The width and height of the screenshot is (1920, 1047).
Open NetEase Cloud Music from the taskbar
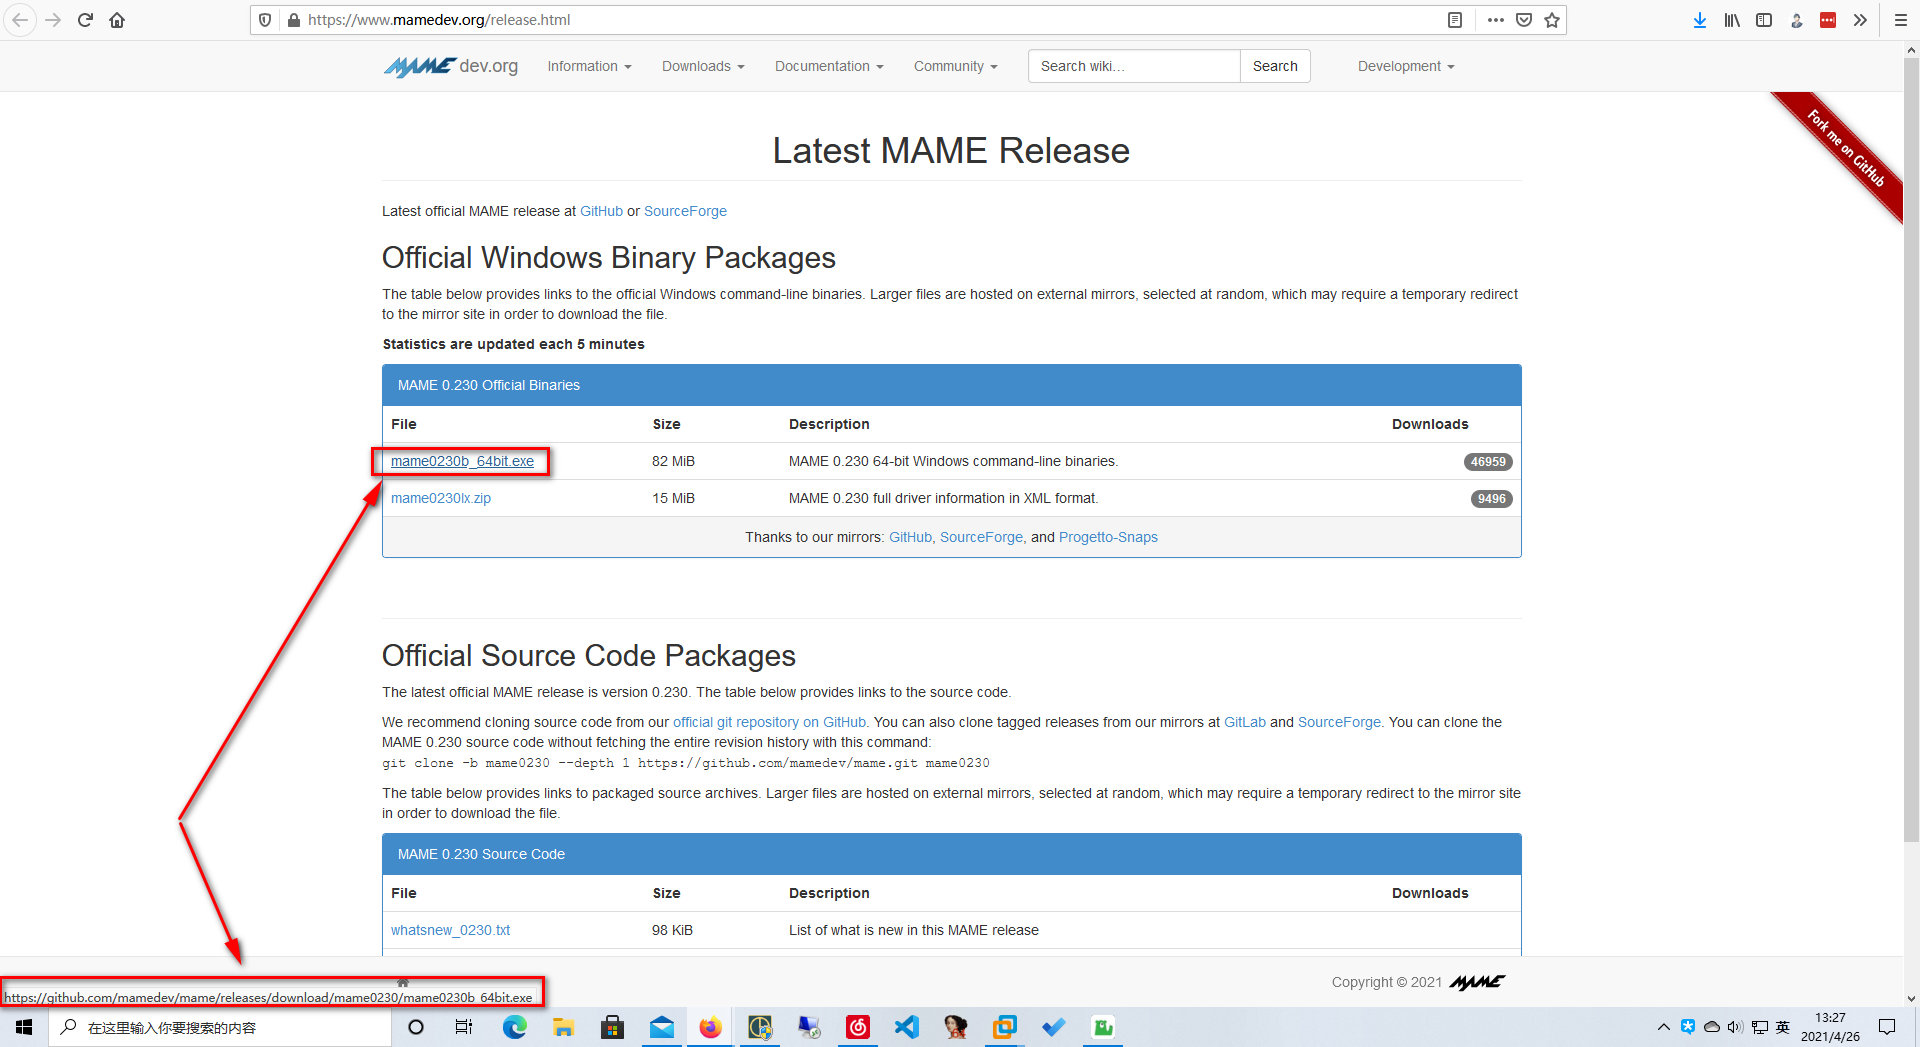point(858,1027)
